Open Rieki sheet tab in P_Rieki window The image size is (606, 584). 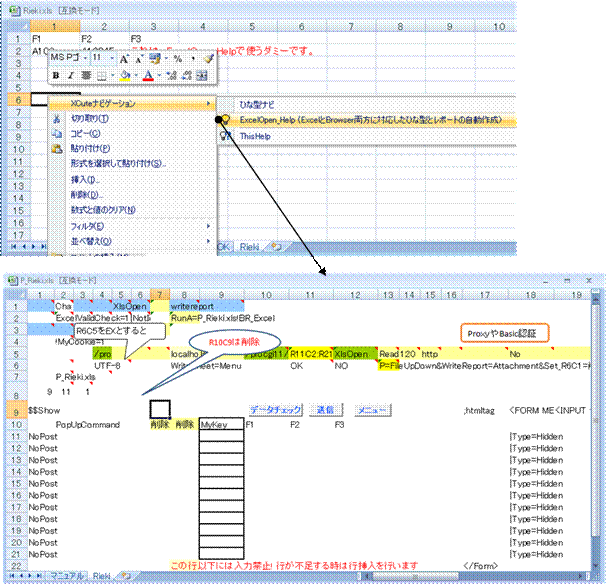[102, 575]
